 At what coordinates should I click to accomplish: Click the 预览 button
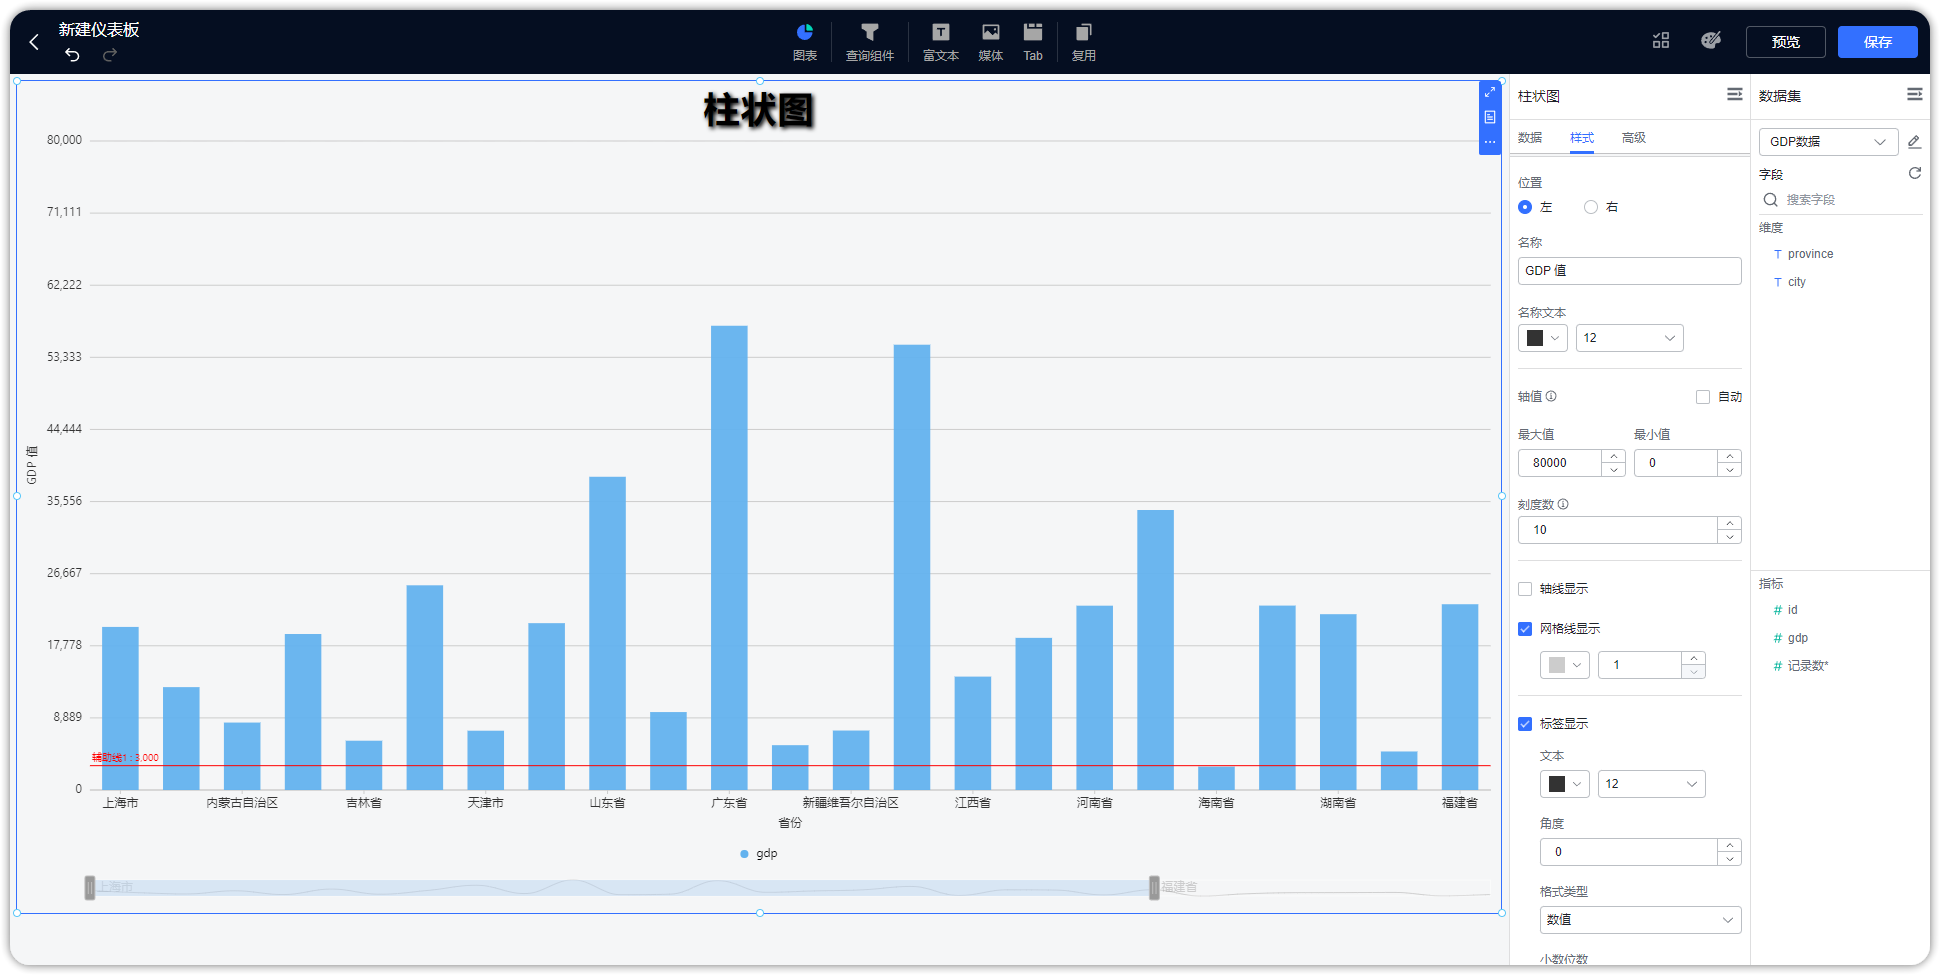(1786, 42)
